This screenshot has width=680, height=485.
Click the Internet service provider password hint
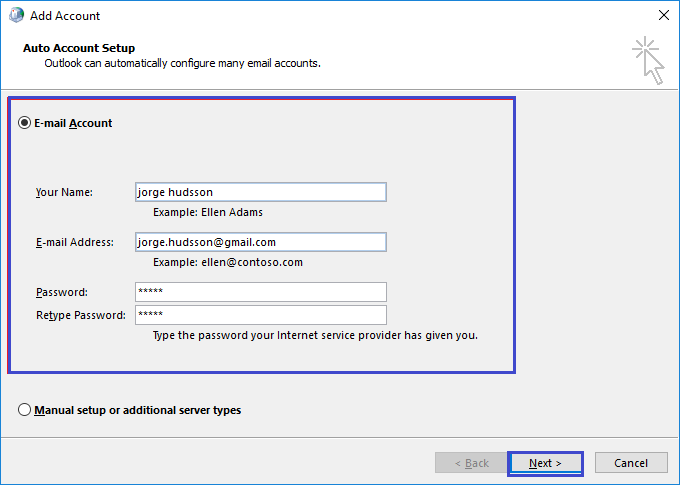click(x=315, y=335)
